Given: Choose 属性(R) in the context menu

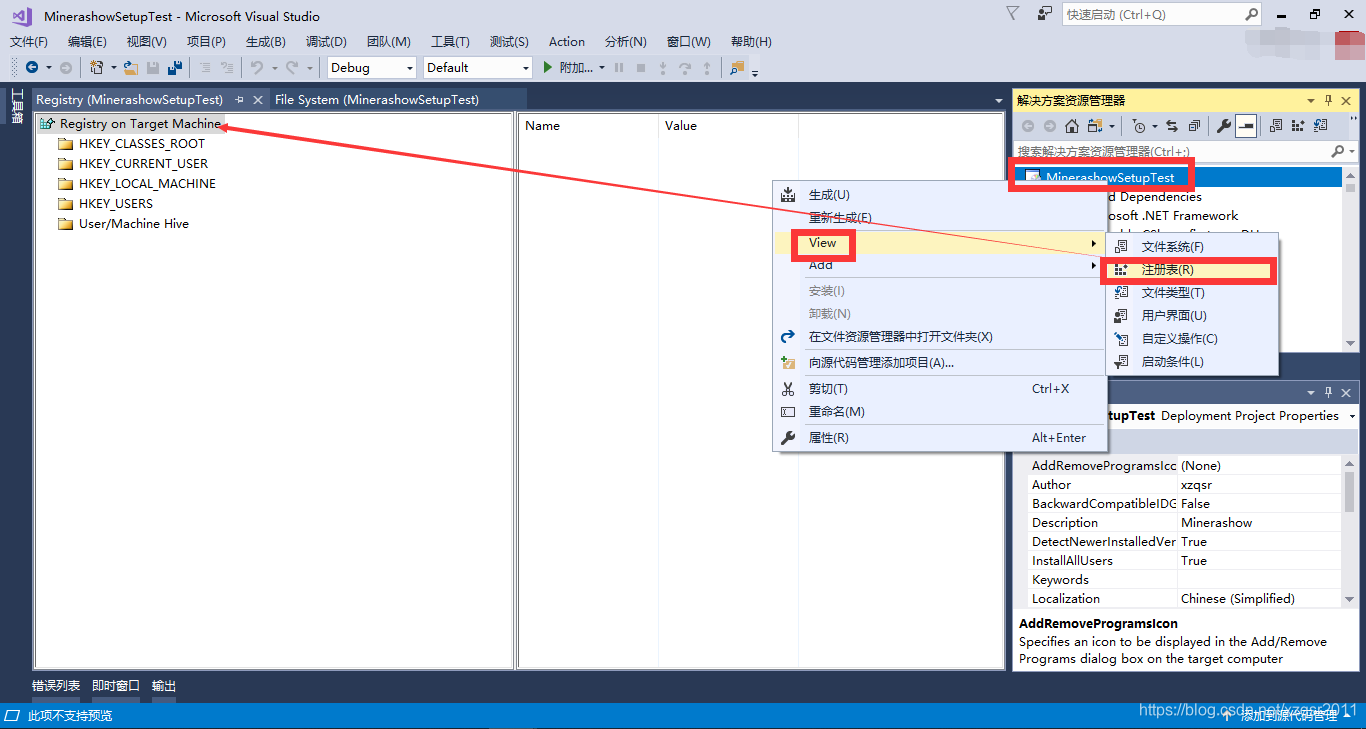Looking at the screenshot, I should [x=940, y=438].
